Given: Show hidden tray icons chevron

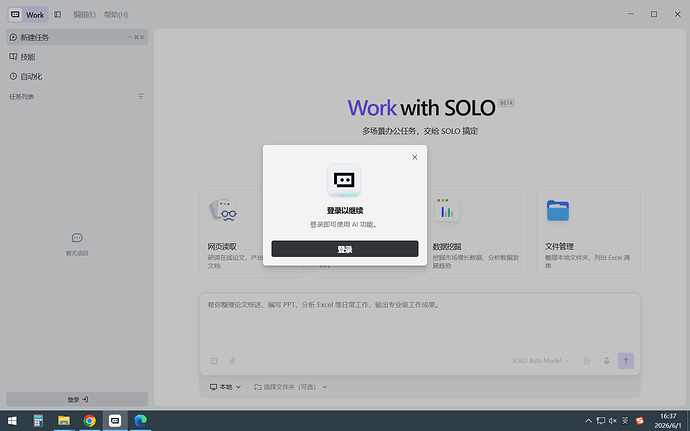Looking at the screenshot, I should 588,421.
